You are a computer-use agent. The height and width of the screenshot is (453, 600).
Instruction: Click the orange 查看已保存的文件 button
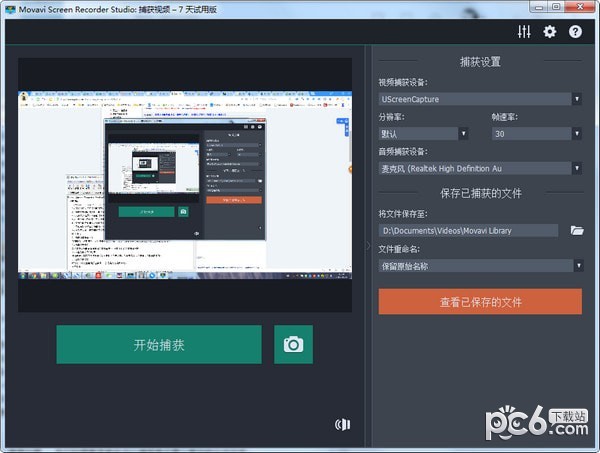480,302
